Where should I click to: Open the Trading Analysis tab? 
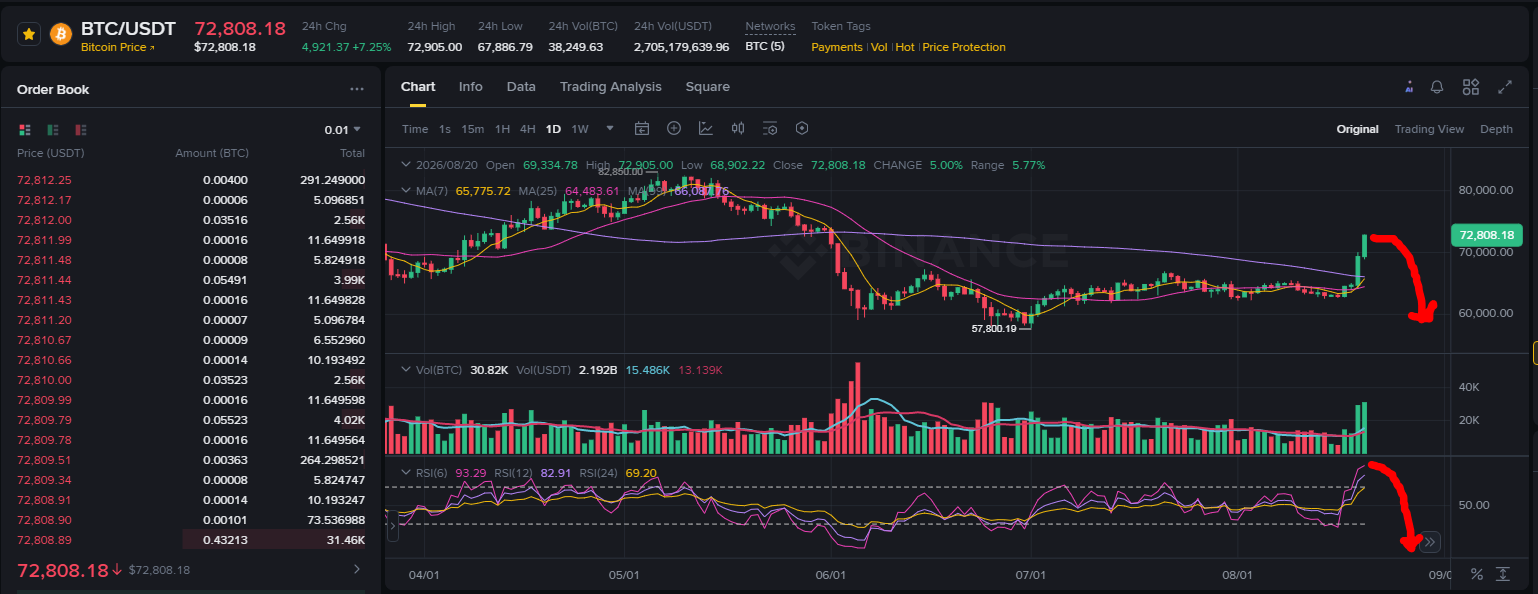tap(611, 87)
